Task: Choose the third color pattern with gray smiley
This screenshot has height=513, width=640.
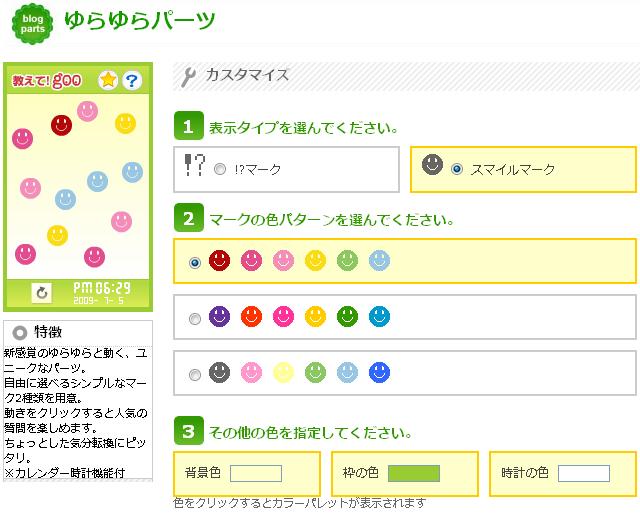Action: click(195, 375)
